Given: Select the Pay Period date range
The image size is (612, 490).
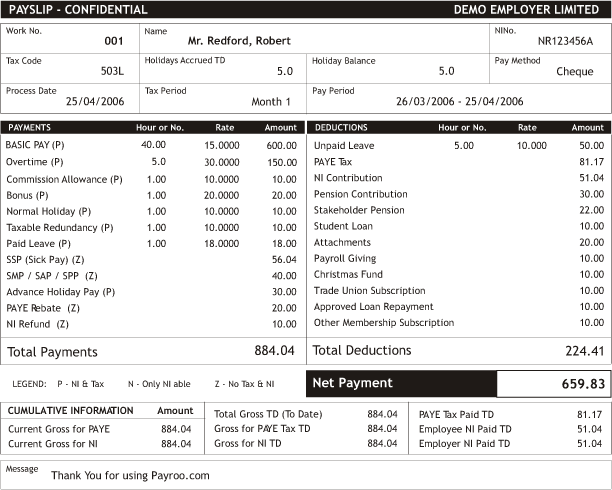Looking at the screenshot, I should [x=459, y=101].
